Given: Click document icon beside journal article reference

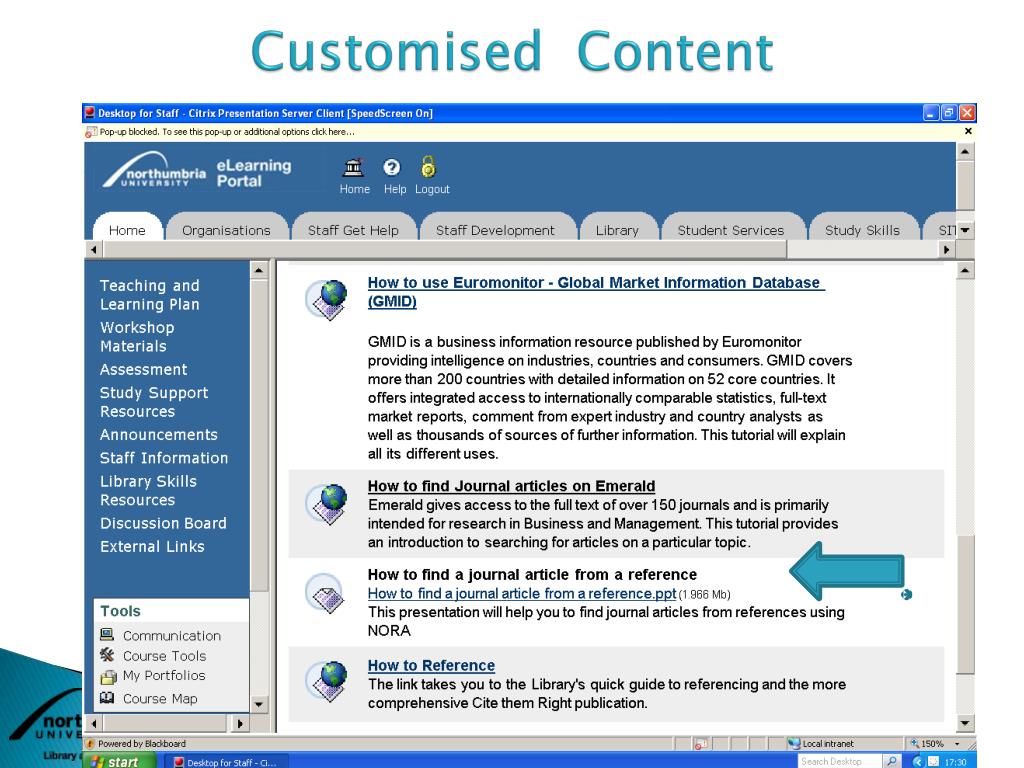Looking at the screenshot, I should tap(325, 593).
